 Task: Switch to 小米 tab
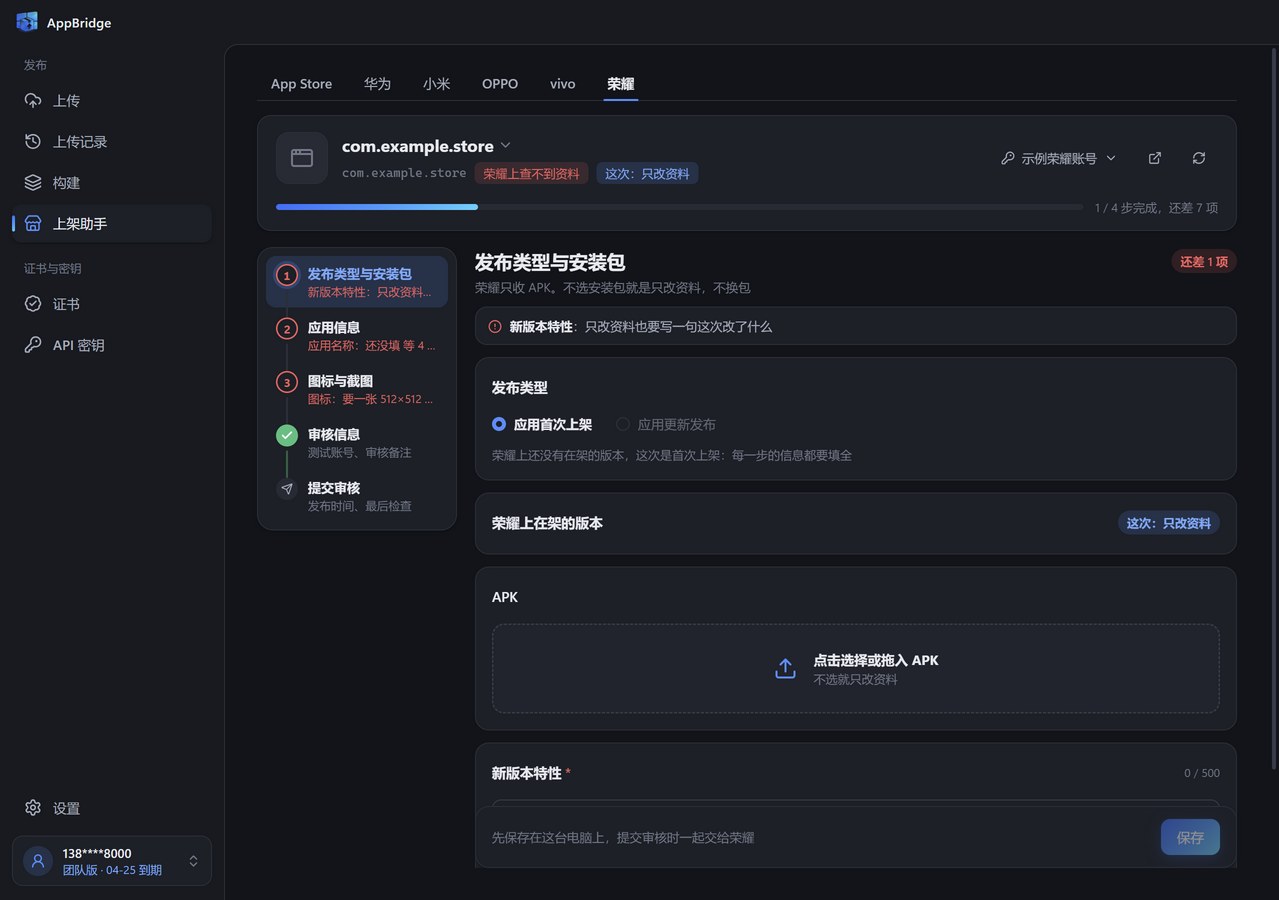[x=436, y=84]
